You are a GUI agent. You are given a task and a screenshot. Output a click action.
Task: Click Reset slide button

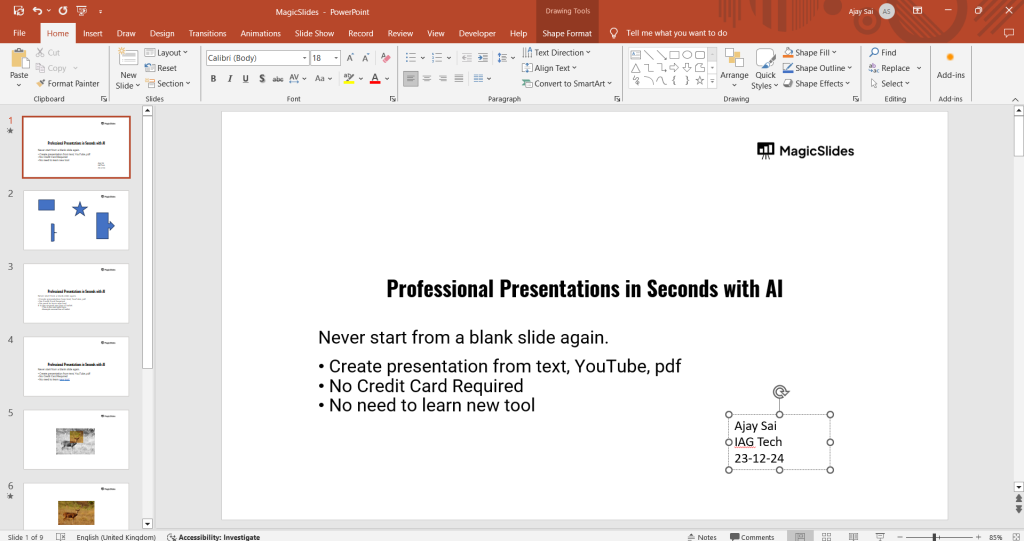[x=161, y=68]
